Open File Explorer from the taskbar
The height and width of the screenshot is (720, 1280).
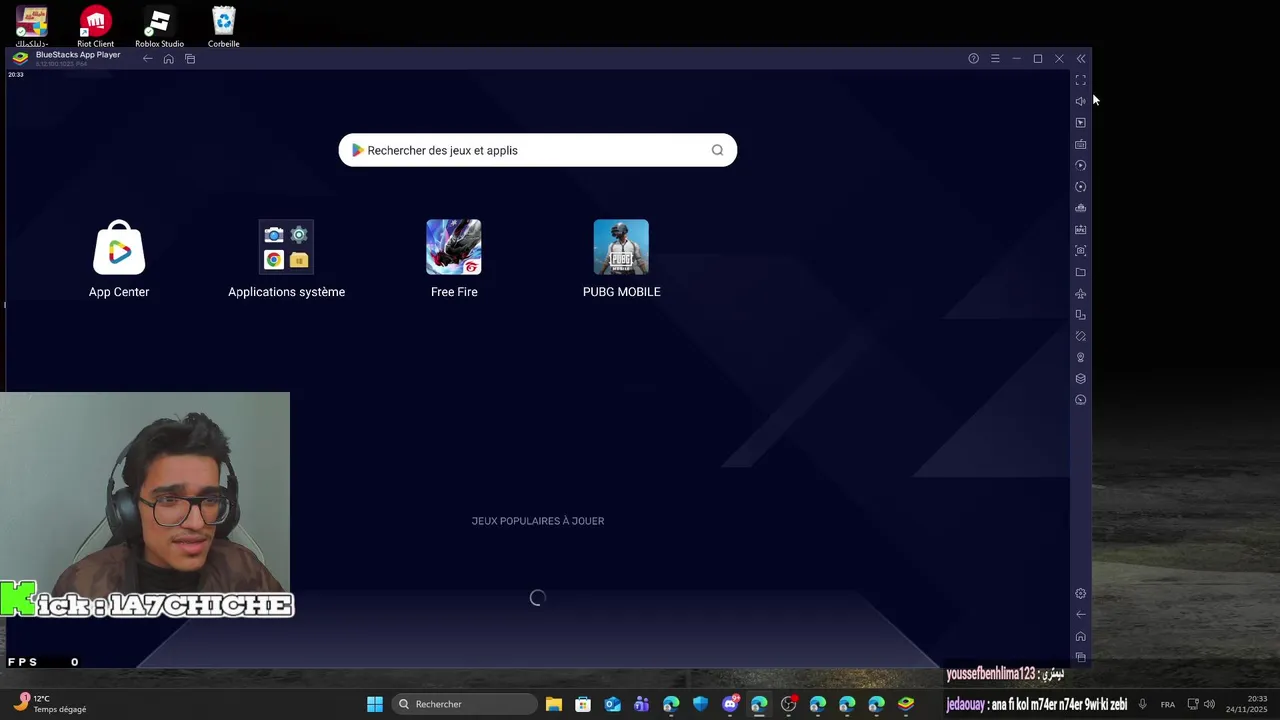554,704
